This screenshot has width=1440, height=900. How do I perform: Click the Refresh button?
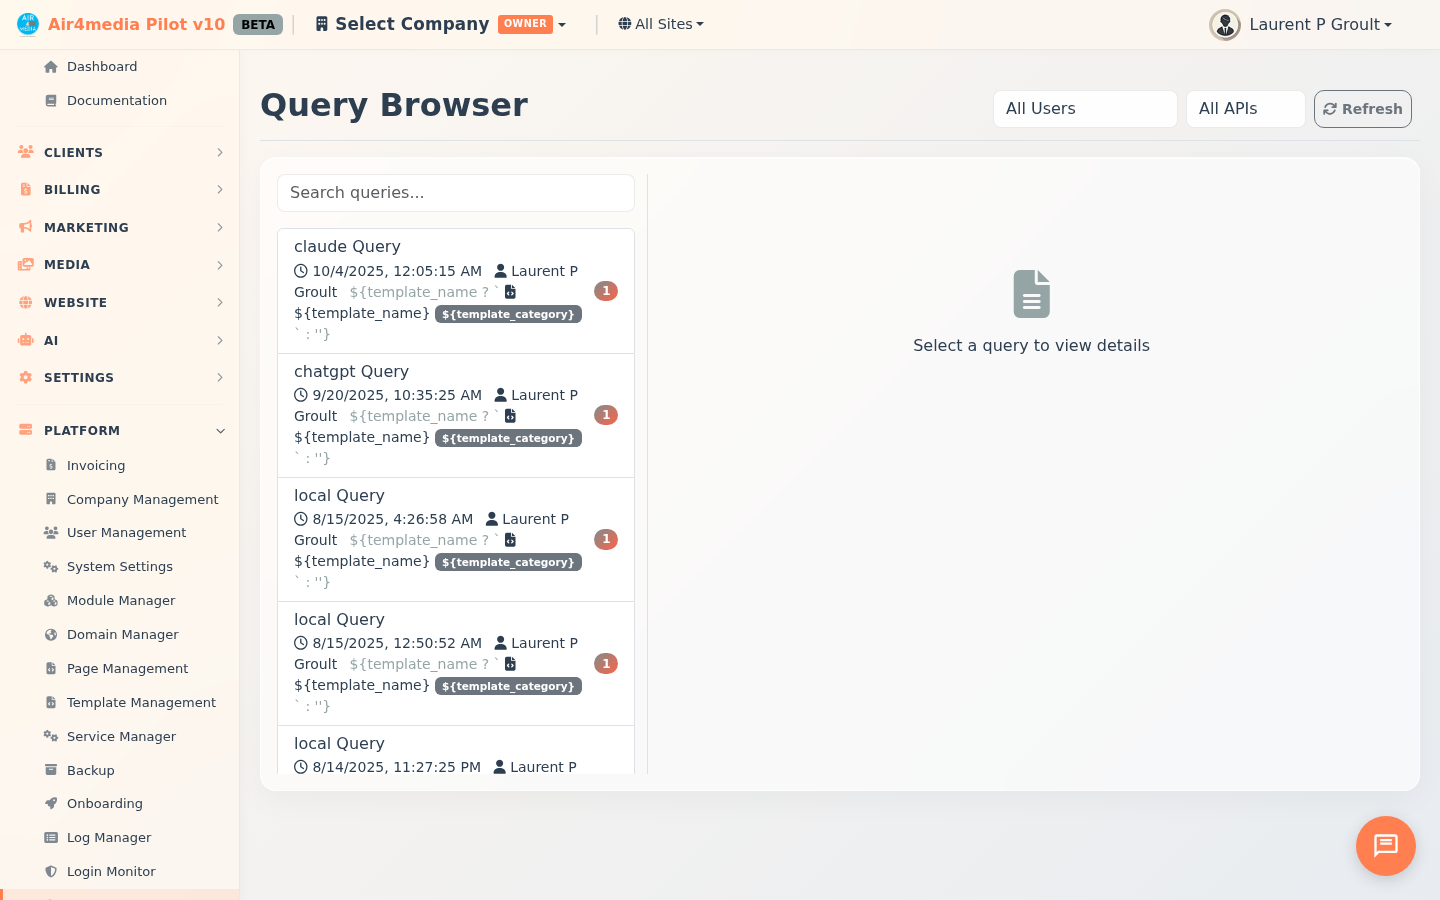tap(1362, 108)
